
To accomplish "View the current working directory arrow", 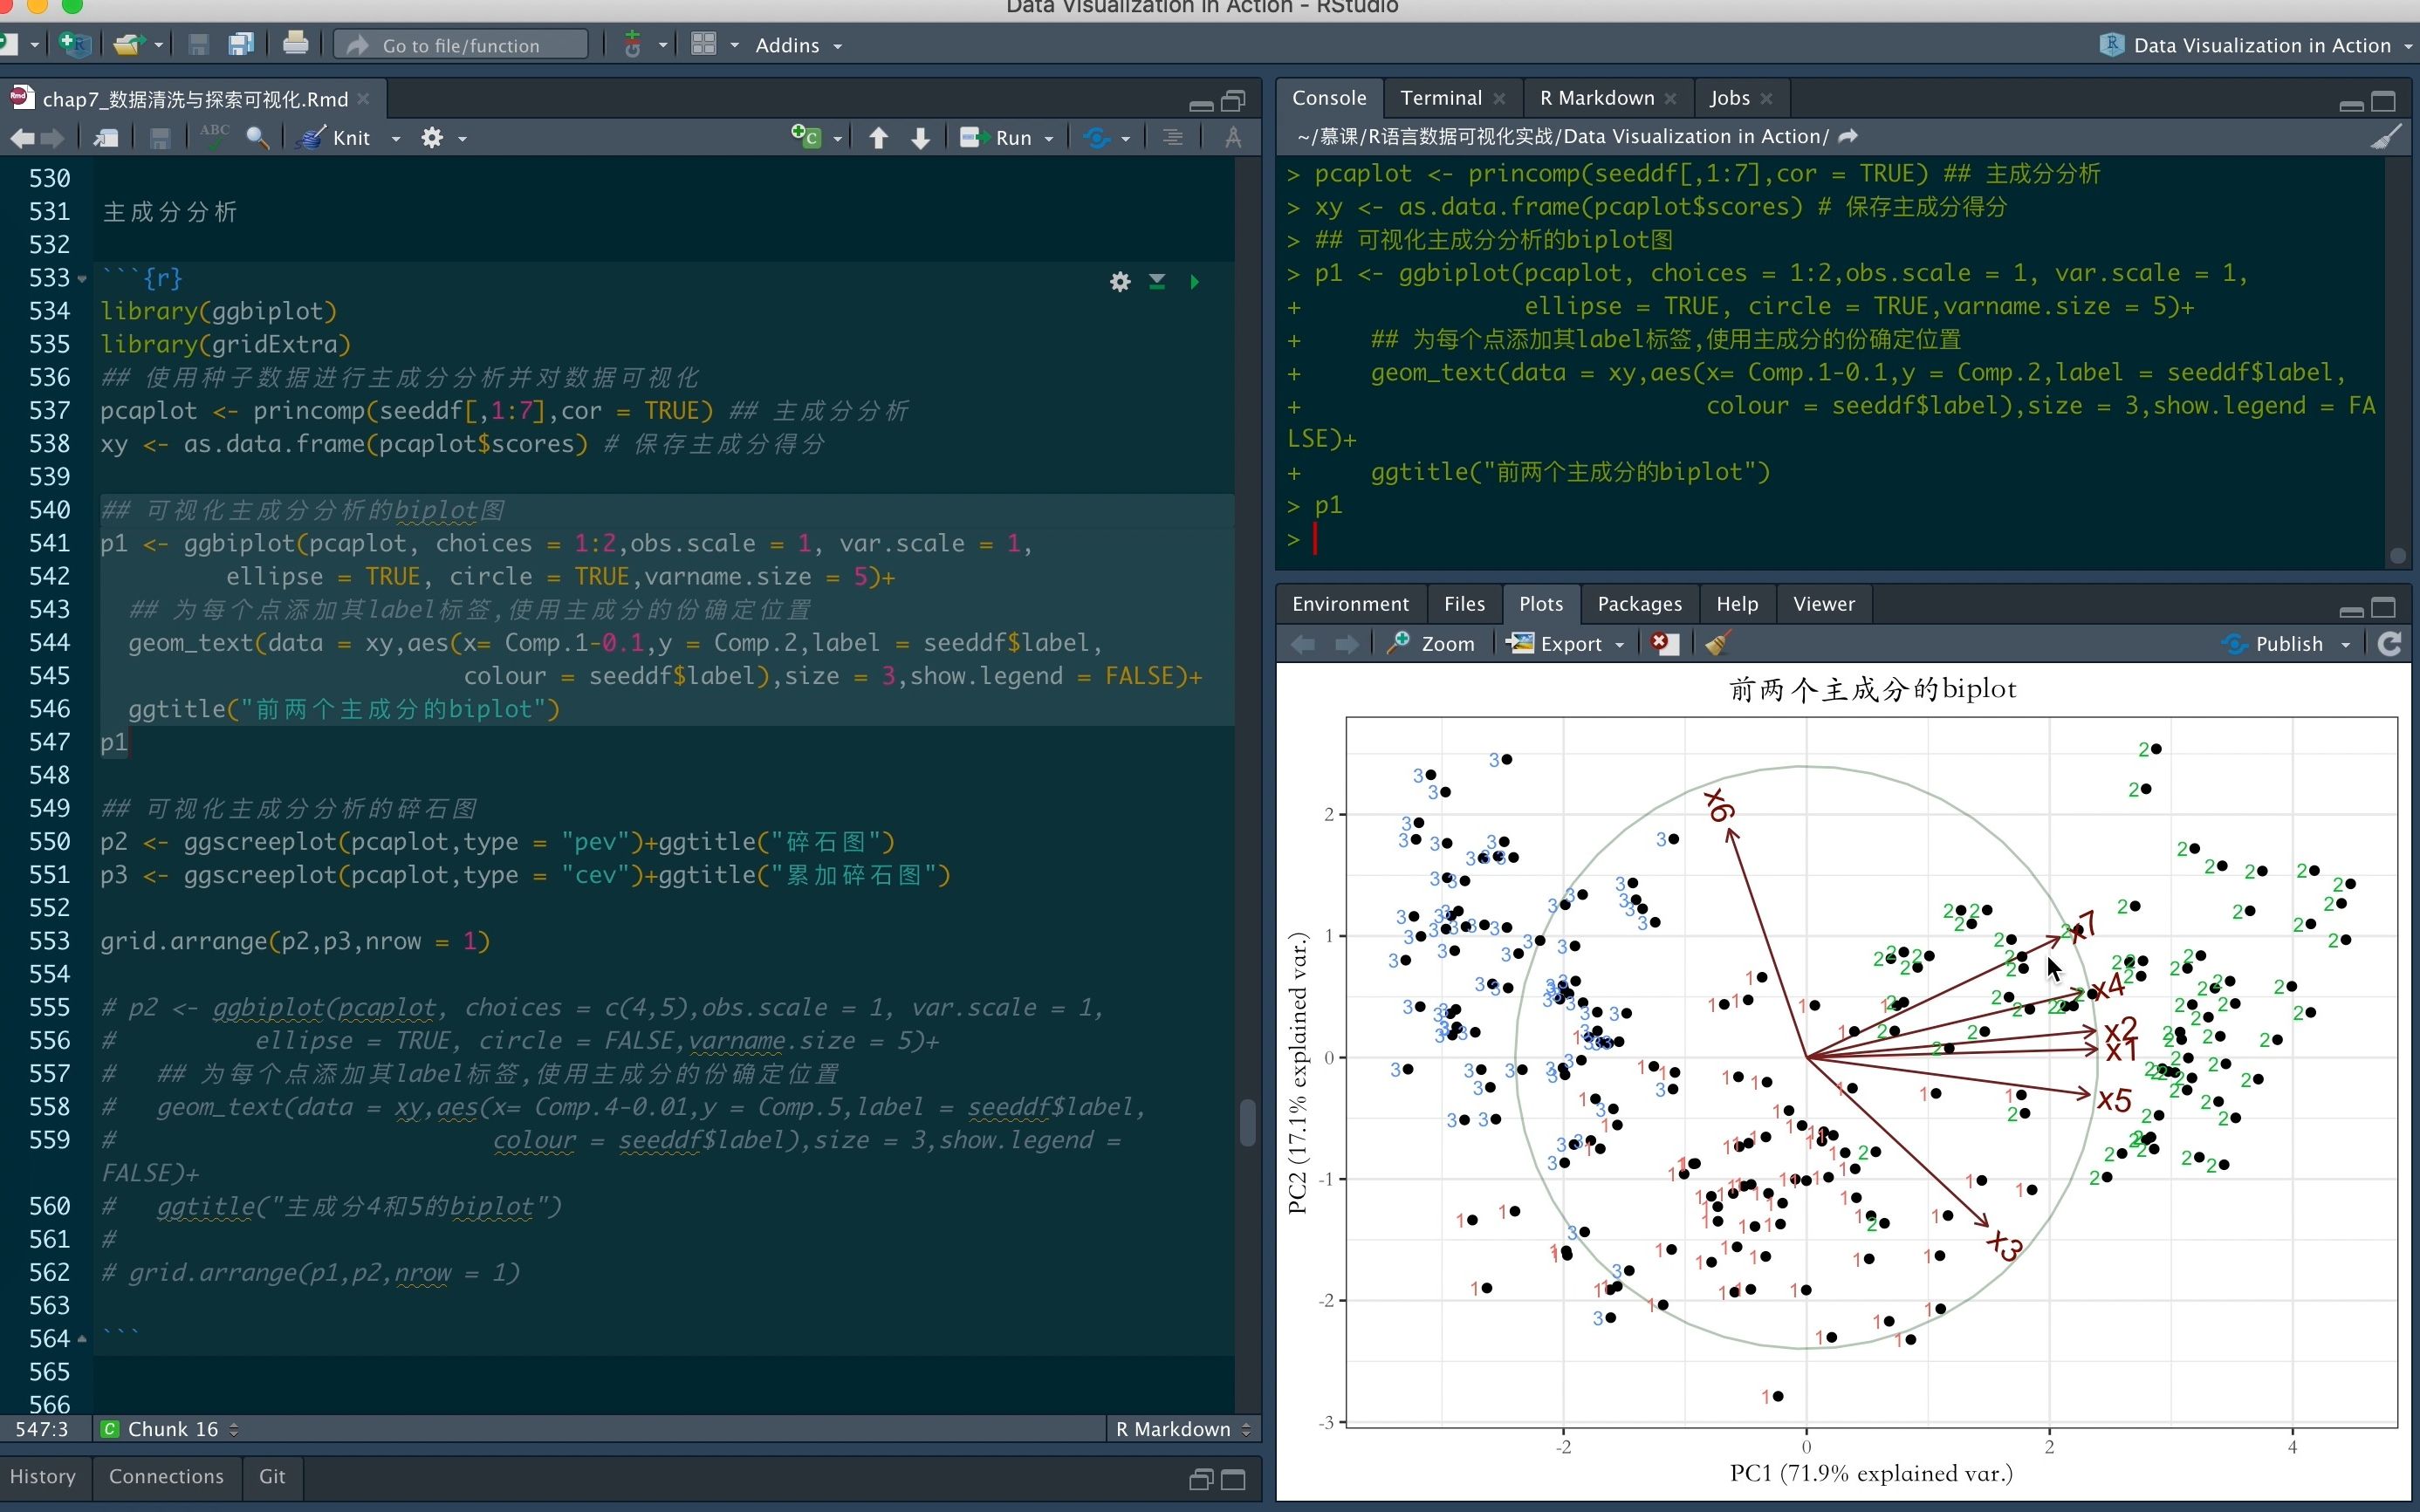I will (1848, 136).
